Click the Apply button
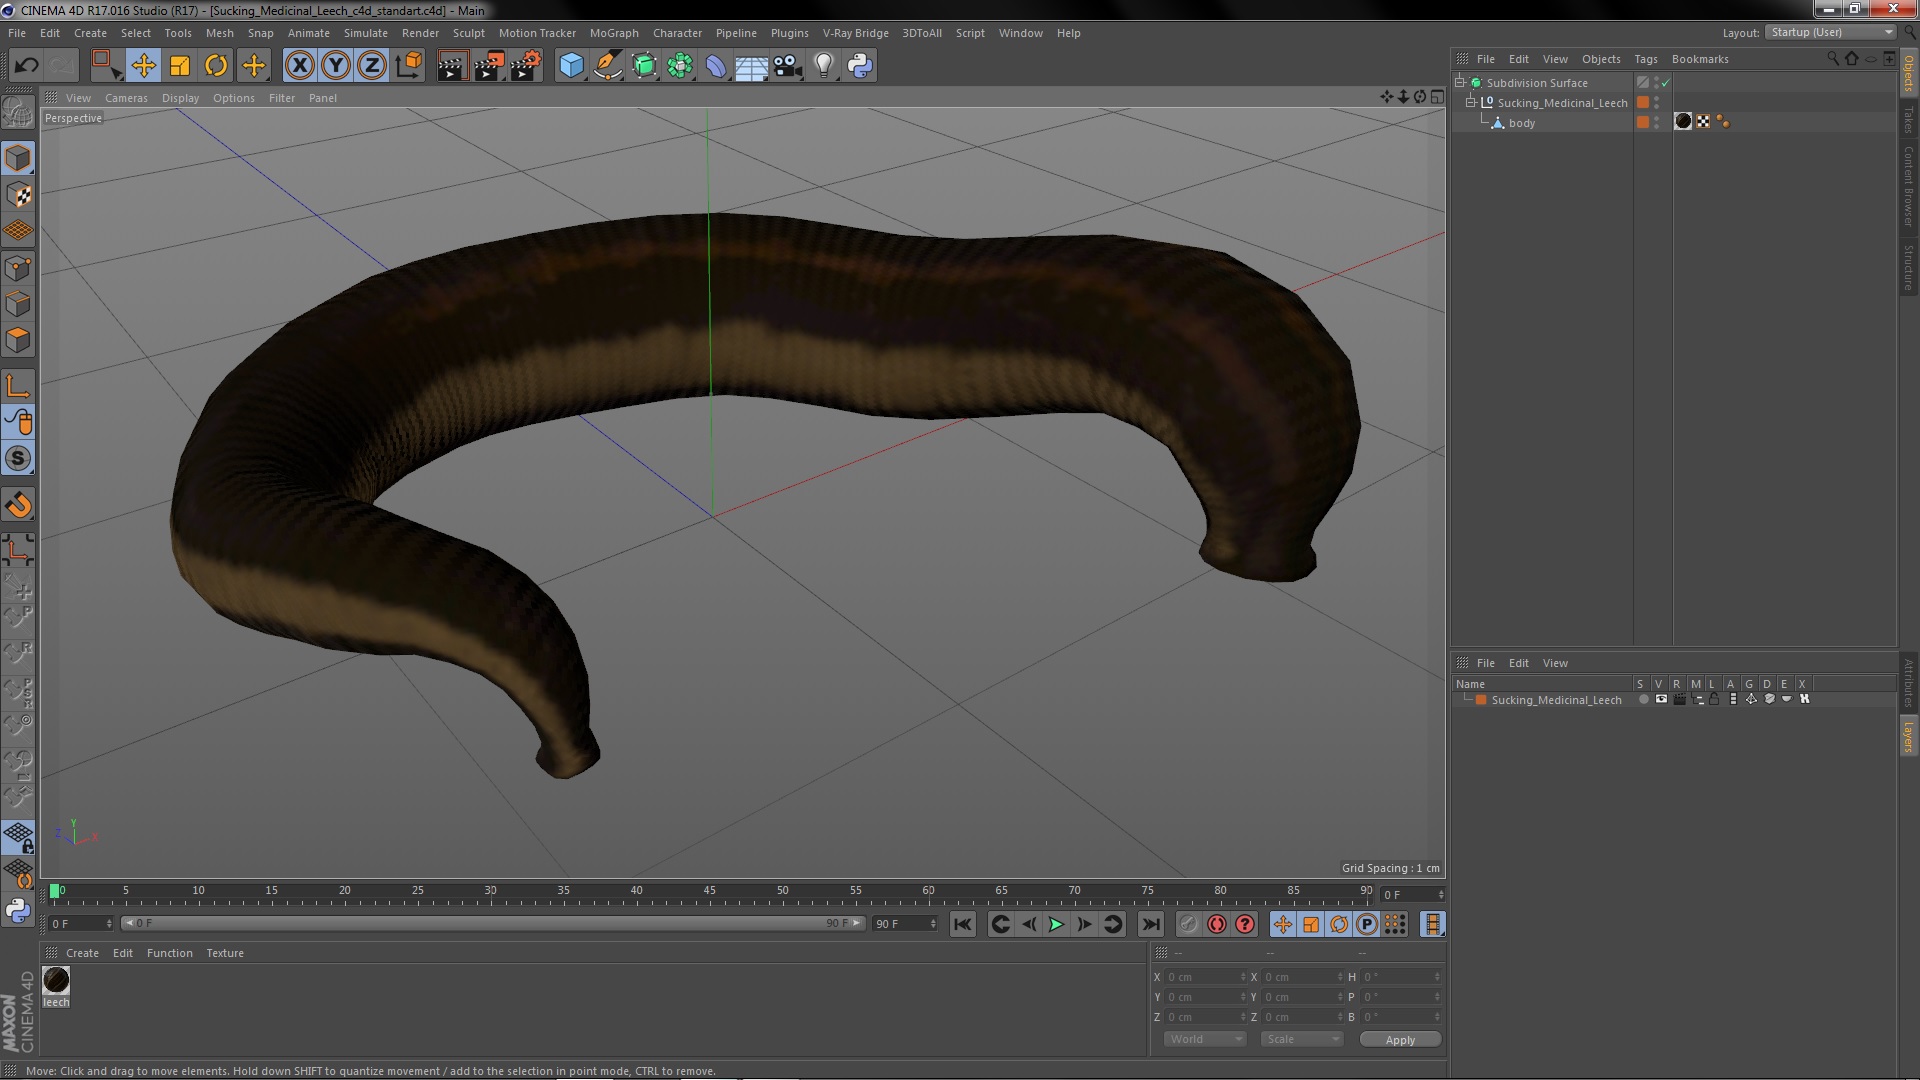The image size is (1920, 1080). click(1400, 1040)
